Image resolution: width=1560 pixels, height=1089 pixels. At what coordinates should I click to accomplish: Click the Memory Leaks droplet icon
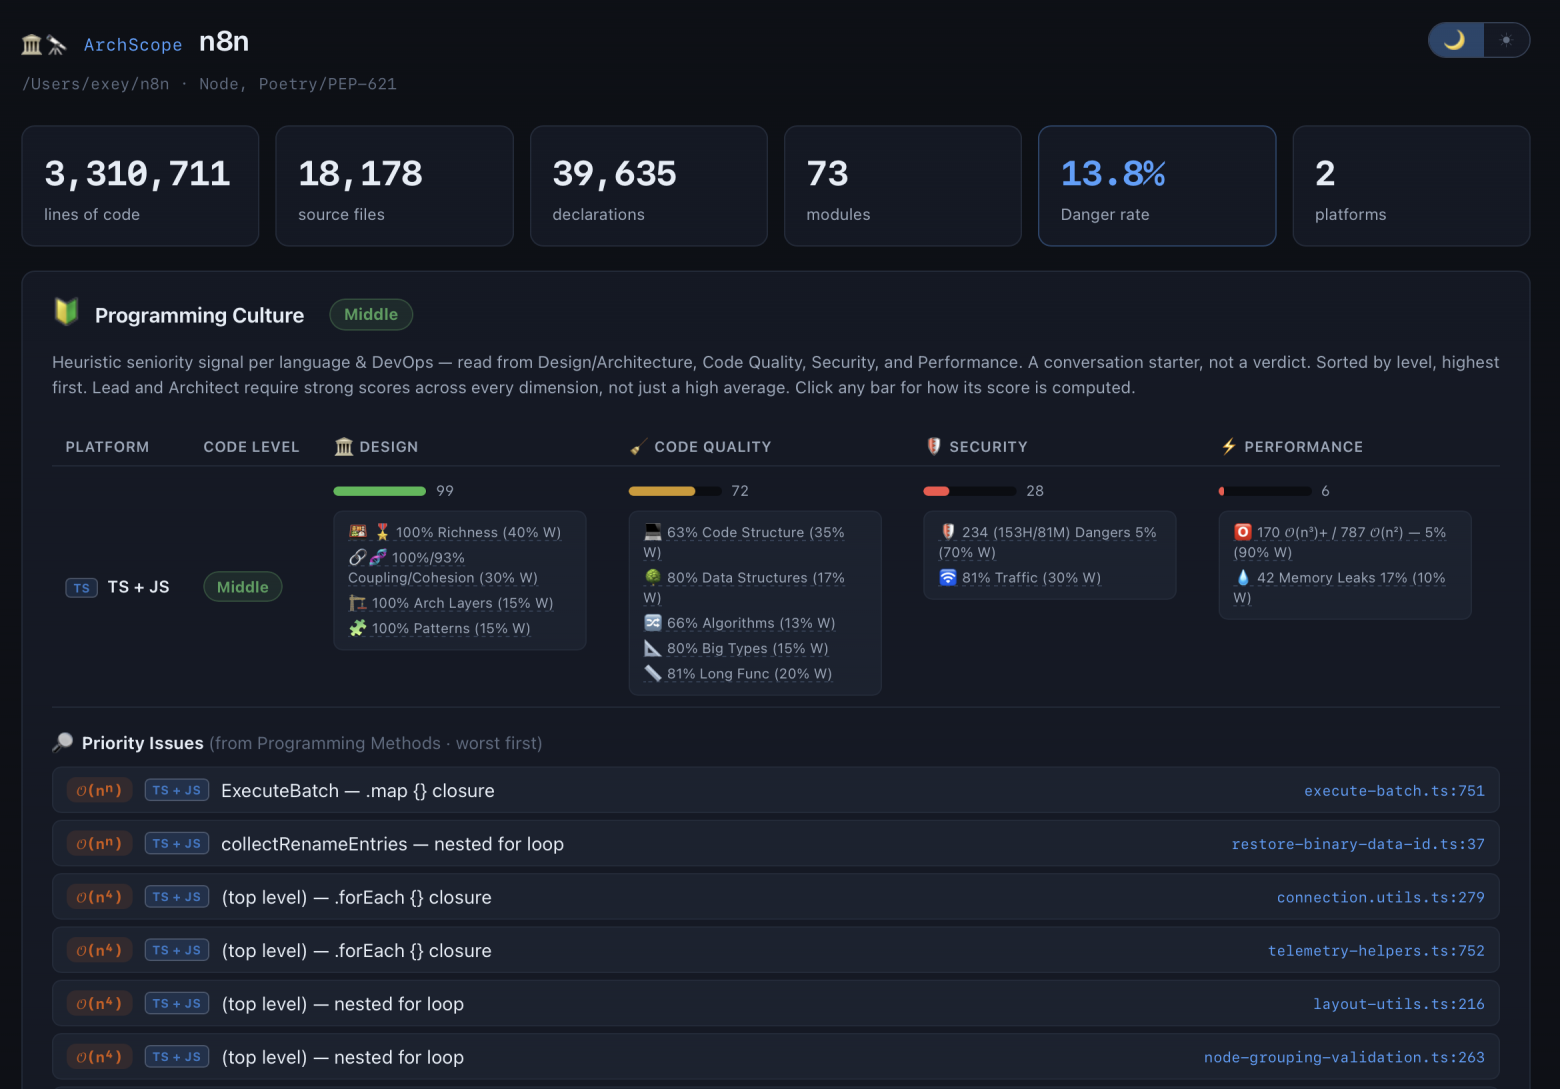click(1243, 577)
